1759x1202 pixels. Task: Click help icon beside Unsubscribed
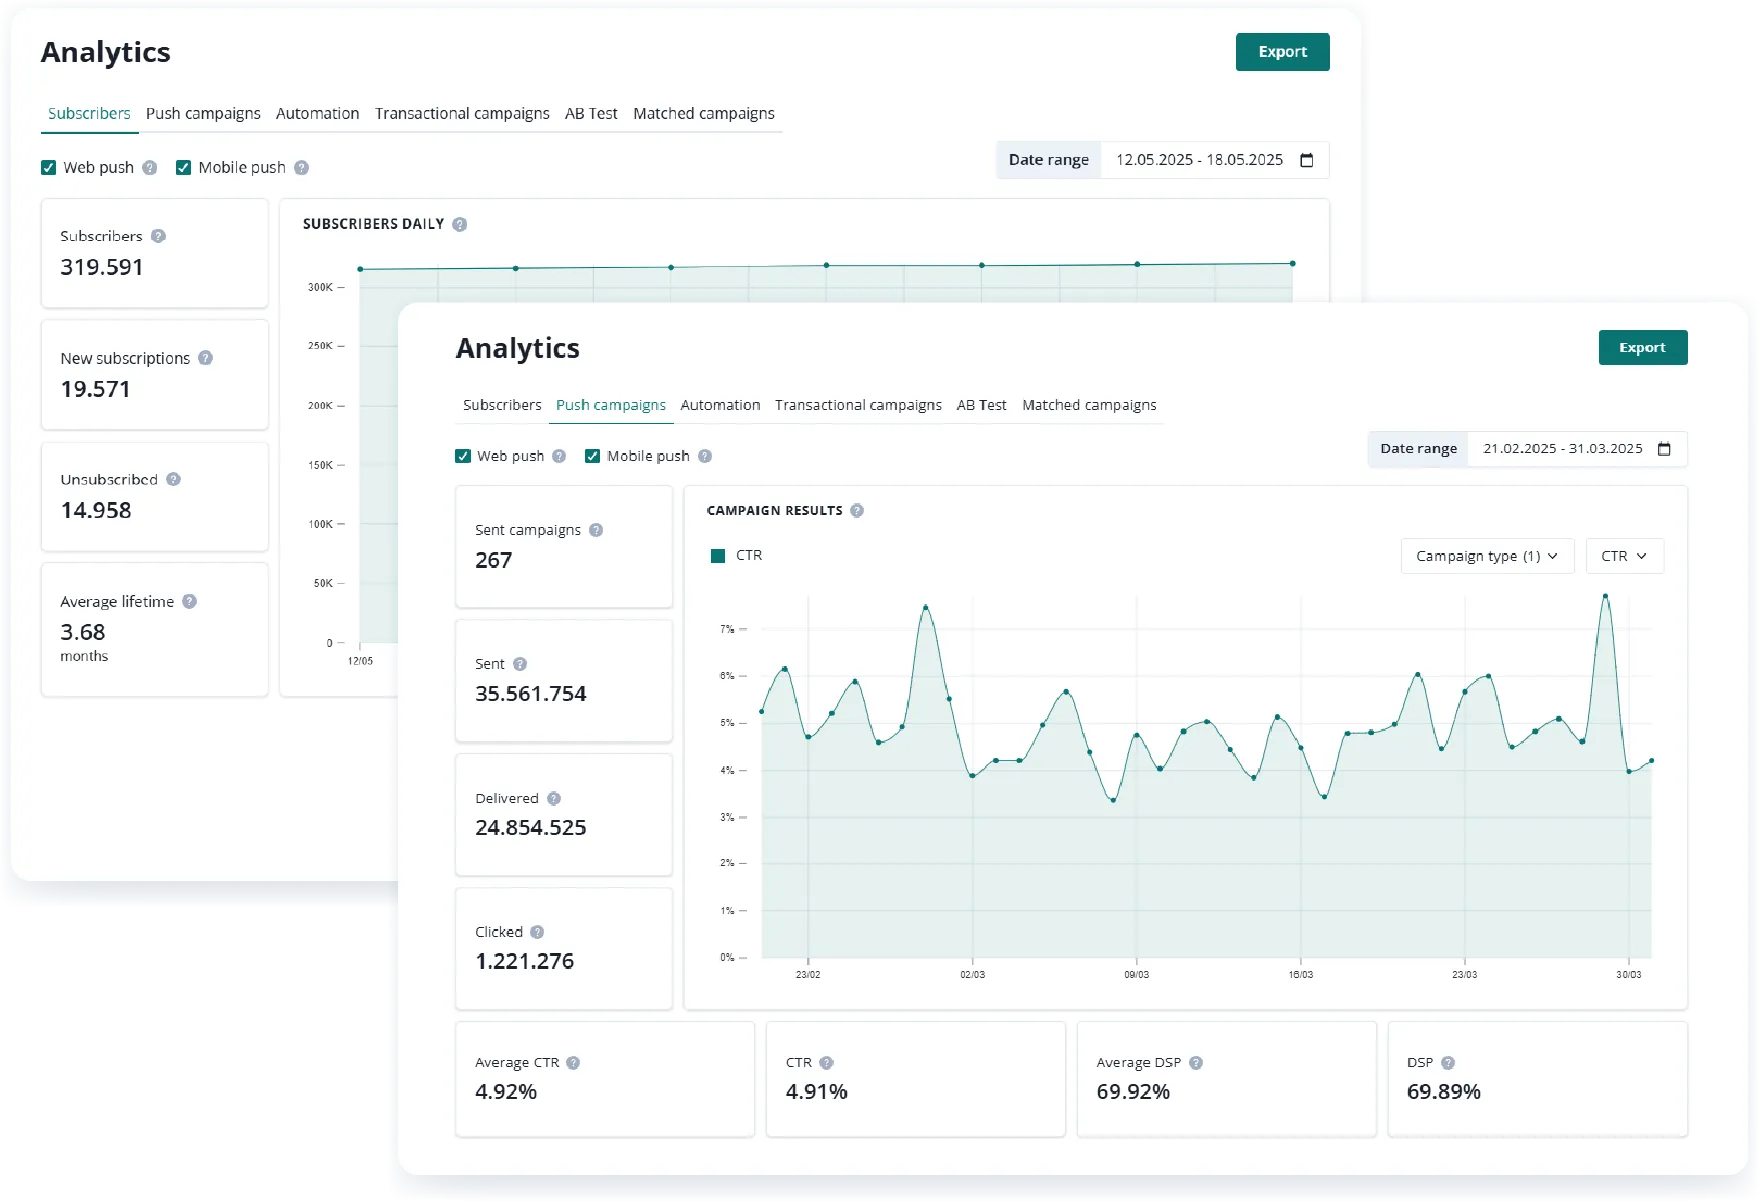173,479
